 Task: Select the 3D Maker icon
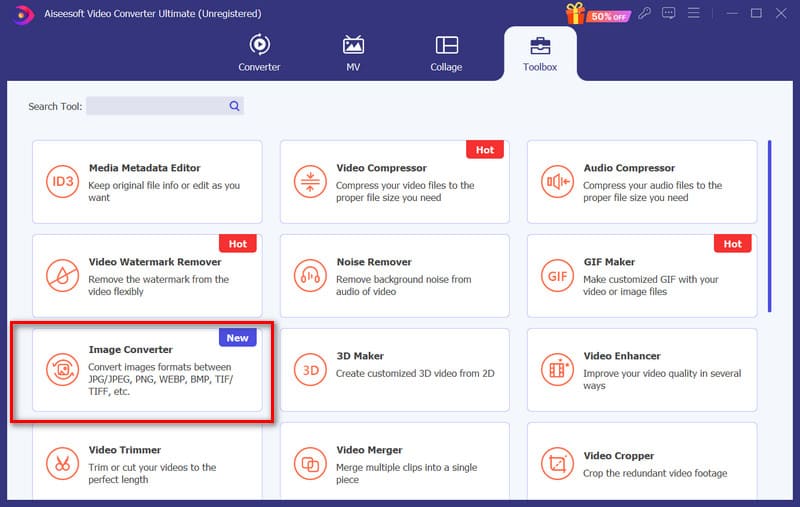309,370
